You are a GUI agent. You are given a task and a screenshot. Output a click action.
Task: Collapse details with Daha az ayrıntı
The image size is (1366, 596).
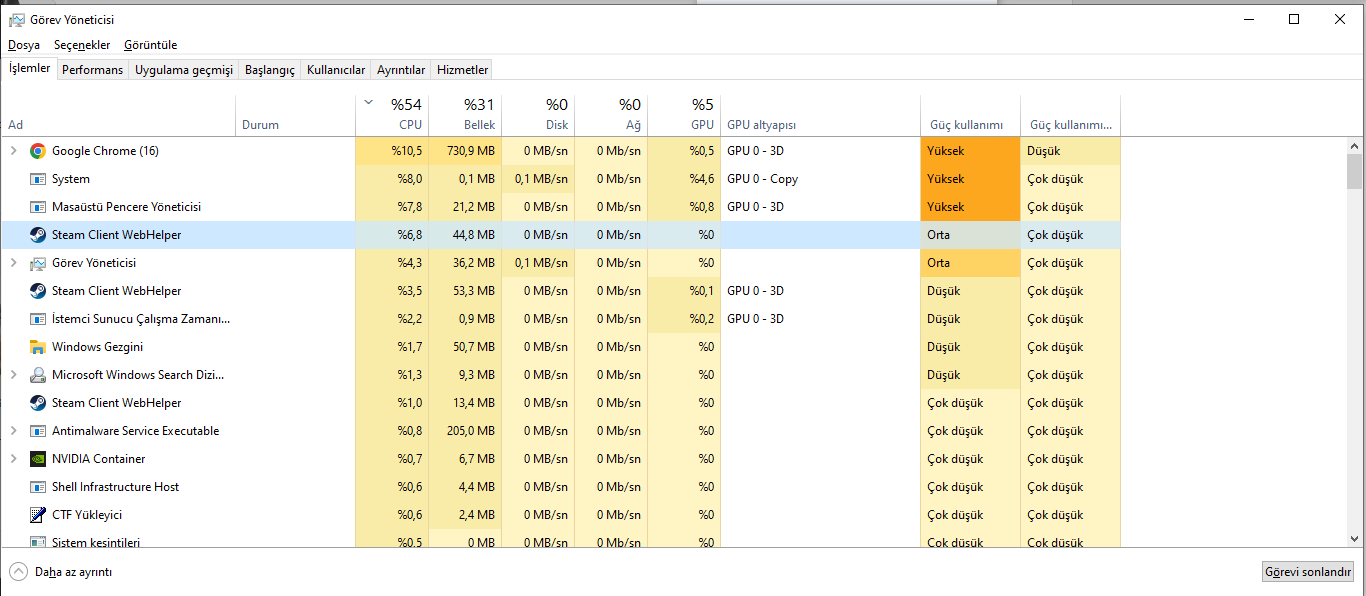(62, 572)
